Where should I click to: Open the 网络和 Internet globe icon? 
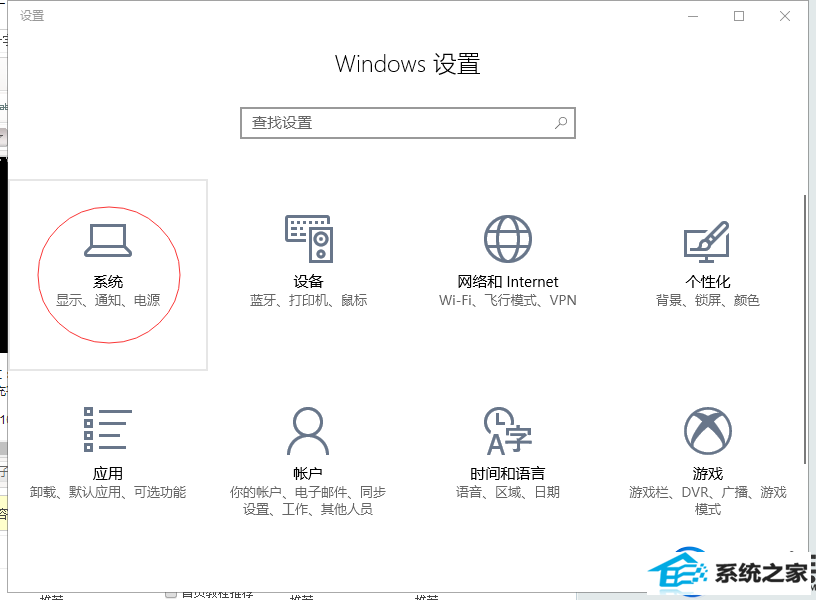508,239
